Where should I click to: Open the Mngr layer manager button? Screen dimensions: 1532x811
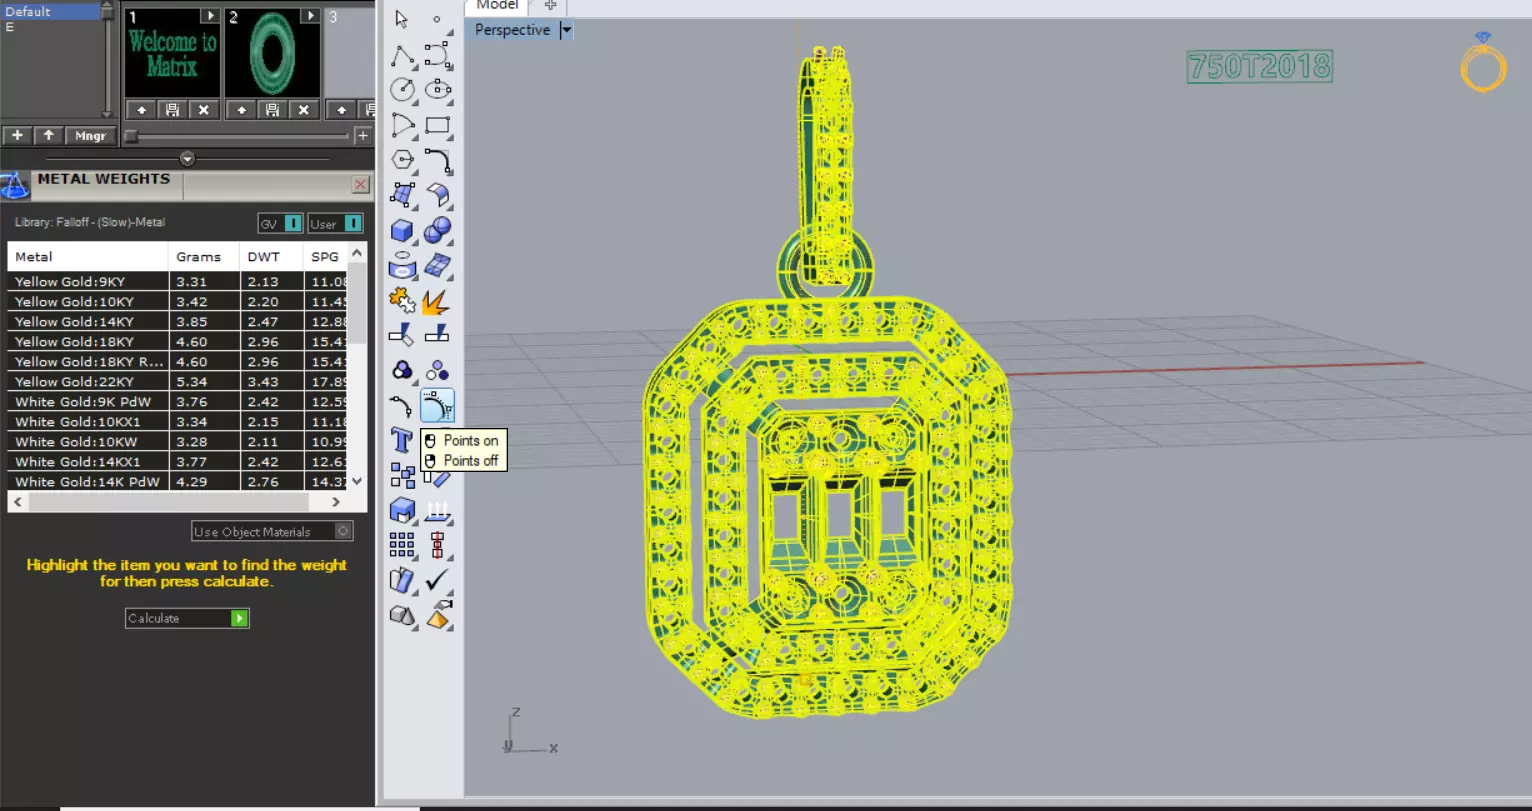(90, 136)
